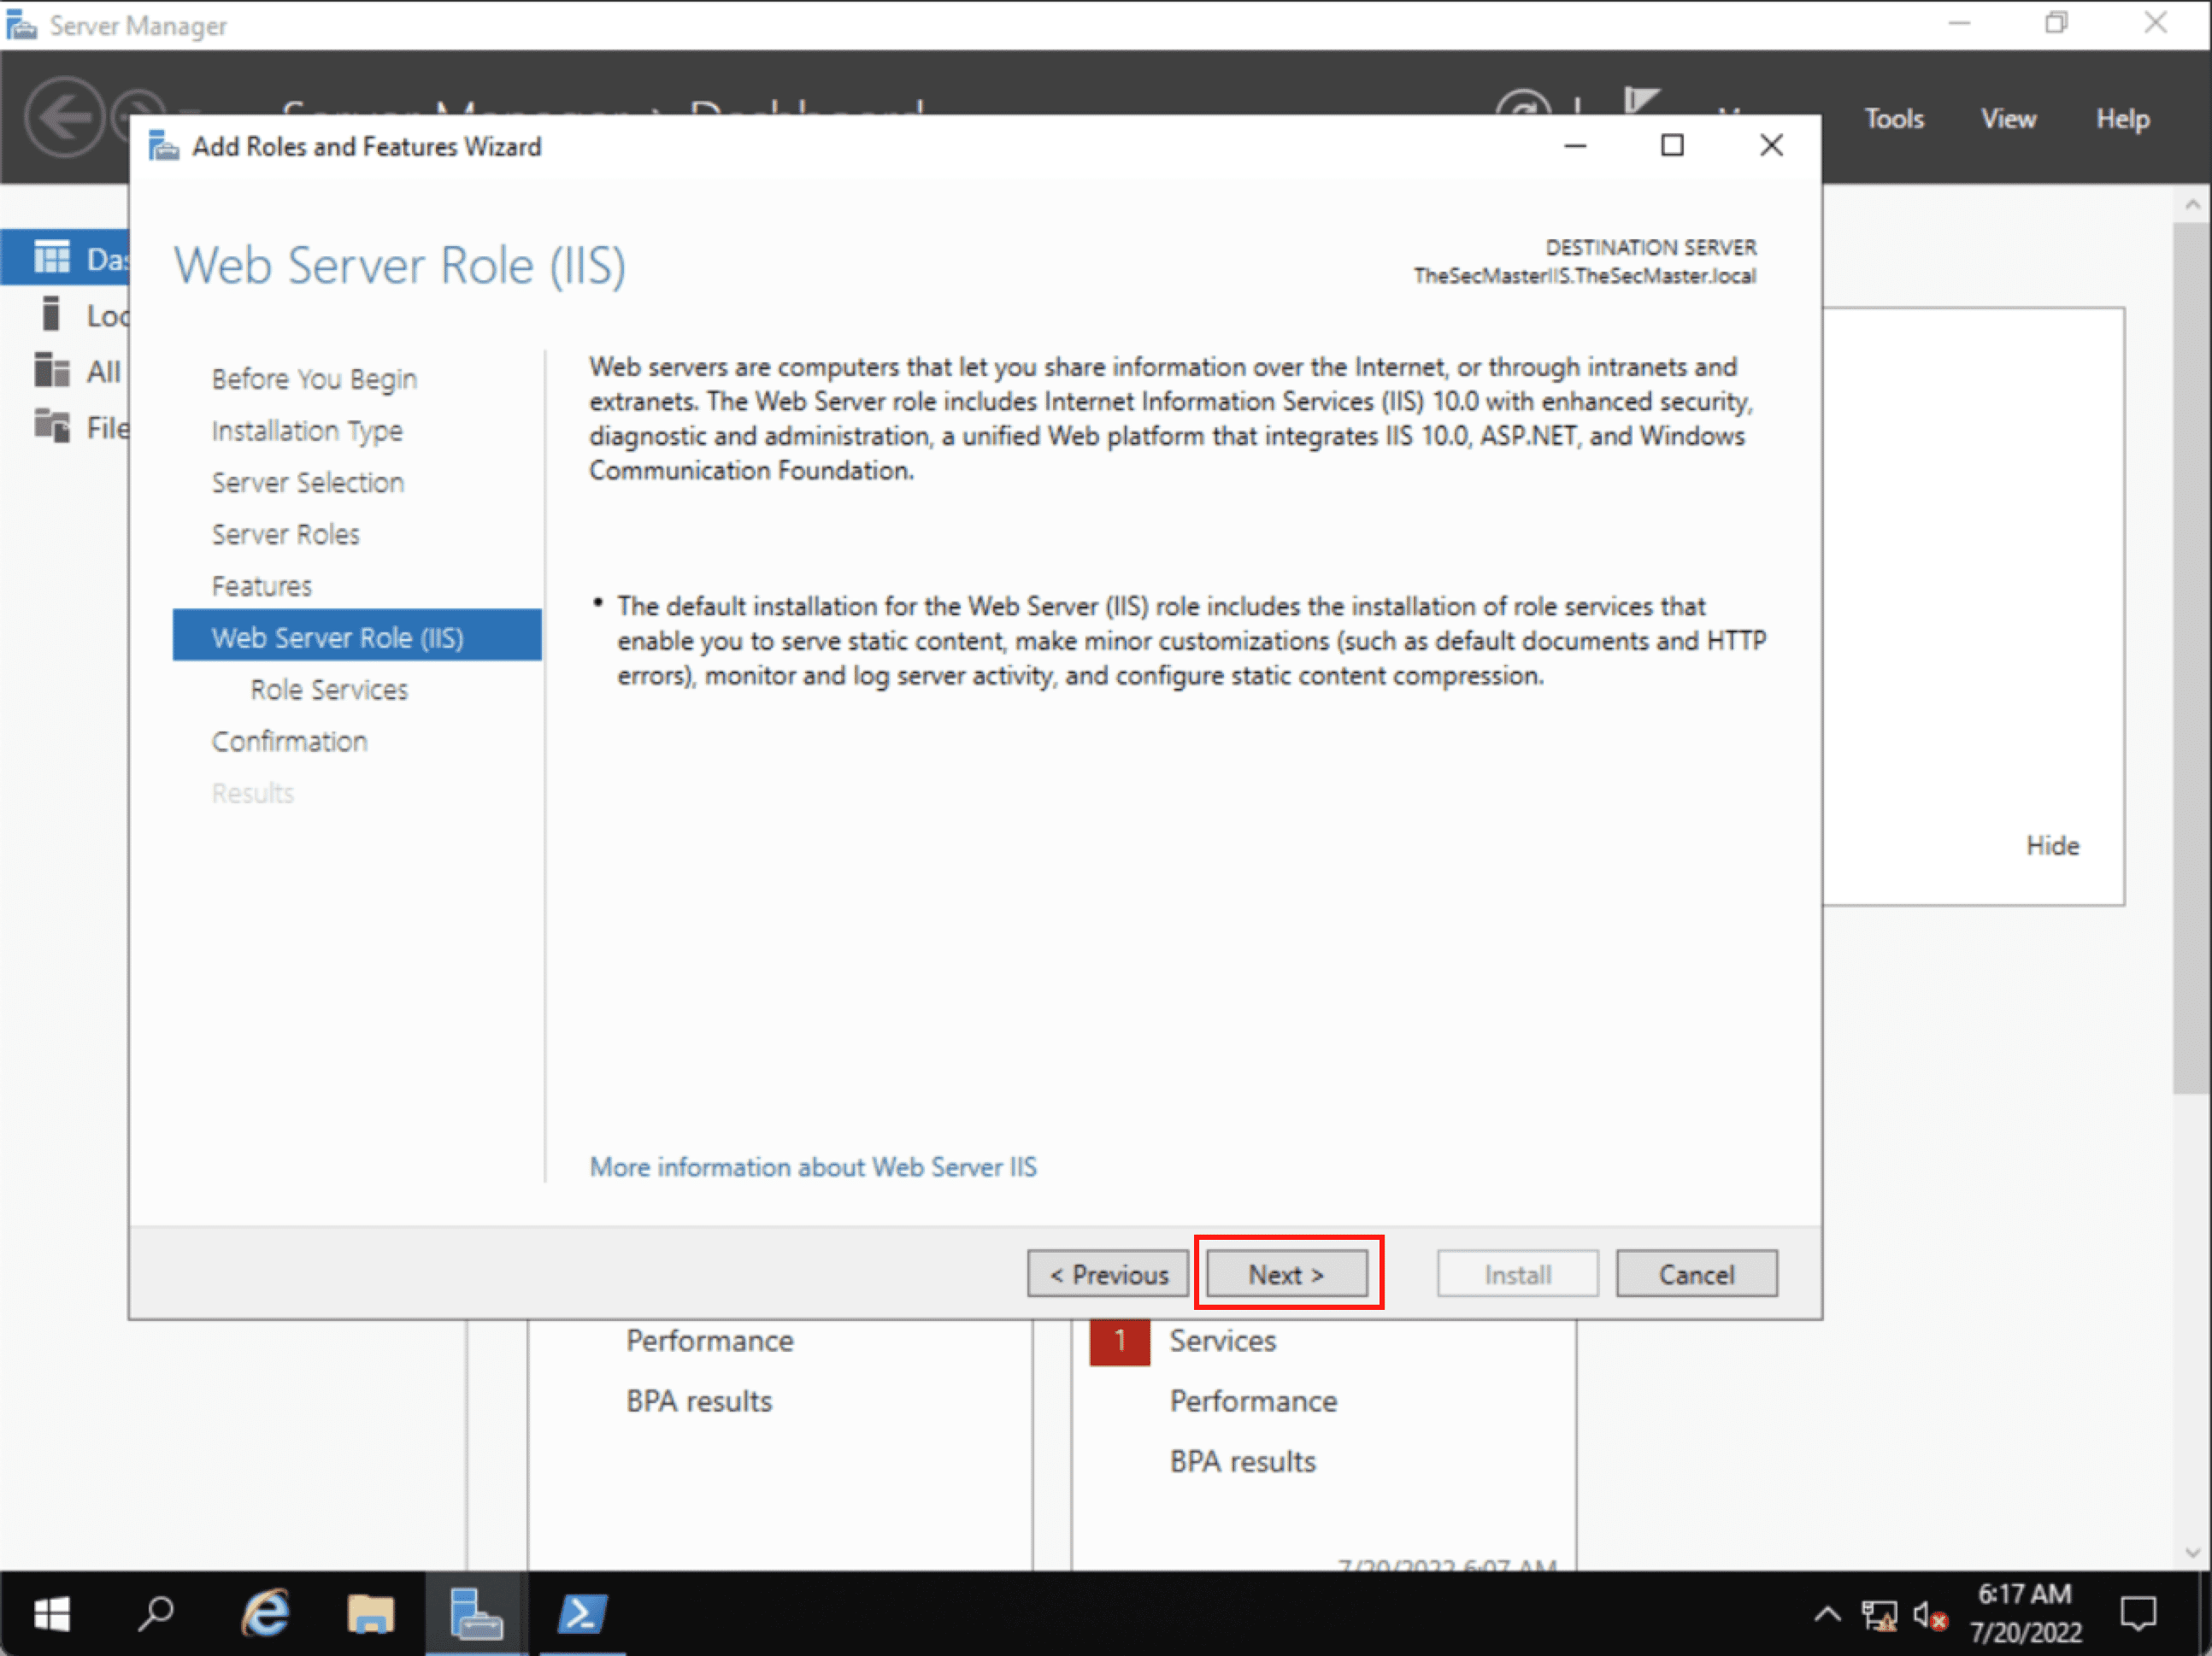Image resolution: width=2212 pixels, height=1656 pixels.
Task: Open Services under the red alert tile
Action: coord(1222,1341)
